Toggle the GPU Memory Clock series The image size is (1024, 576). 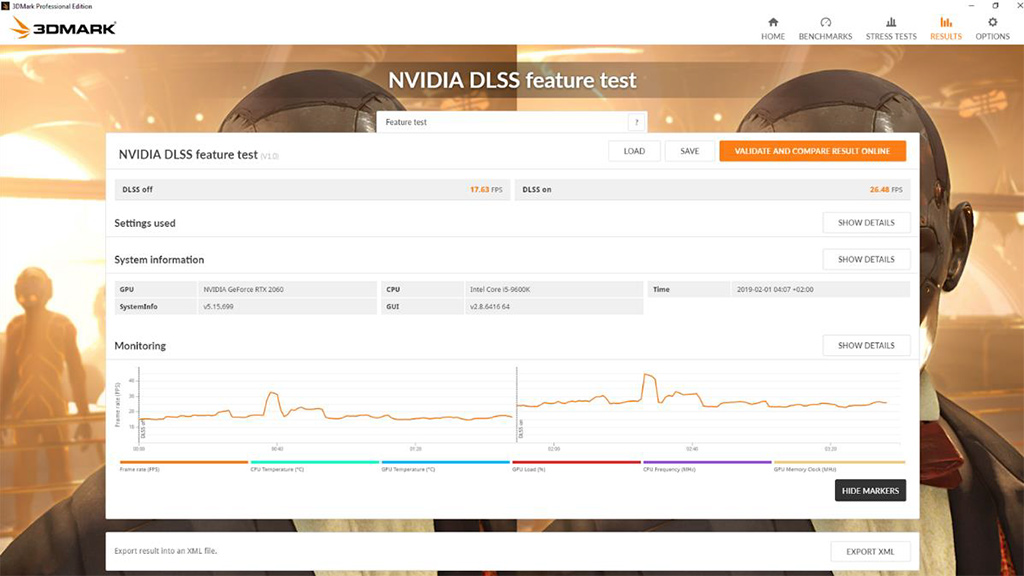pyautogui.click(x=839, y=466)
